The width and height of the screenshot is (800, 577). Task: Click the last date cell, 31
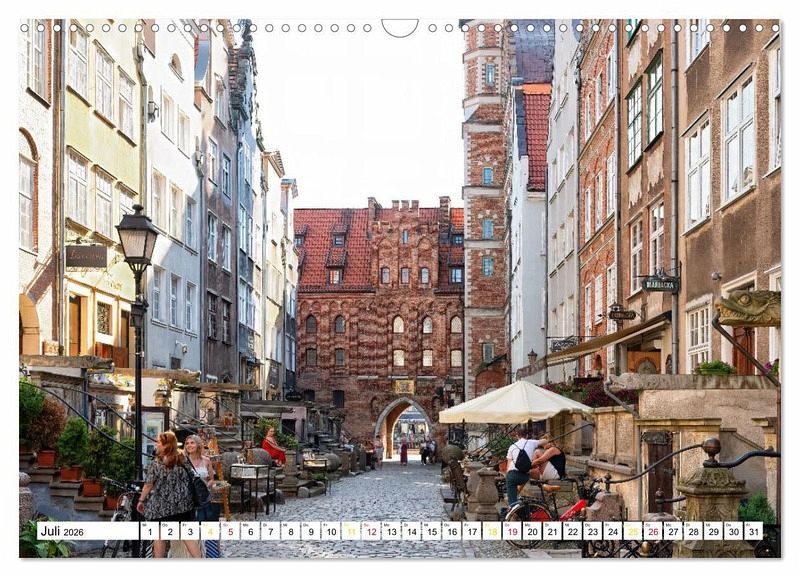tap(754, 531)
